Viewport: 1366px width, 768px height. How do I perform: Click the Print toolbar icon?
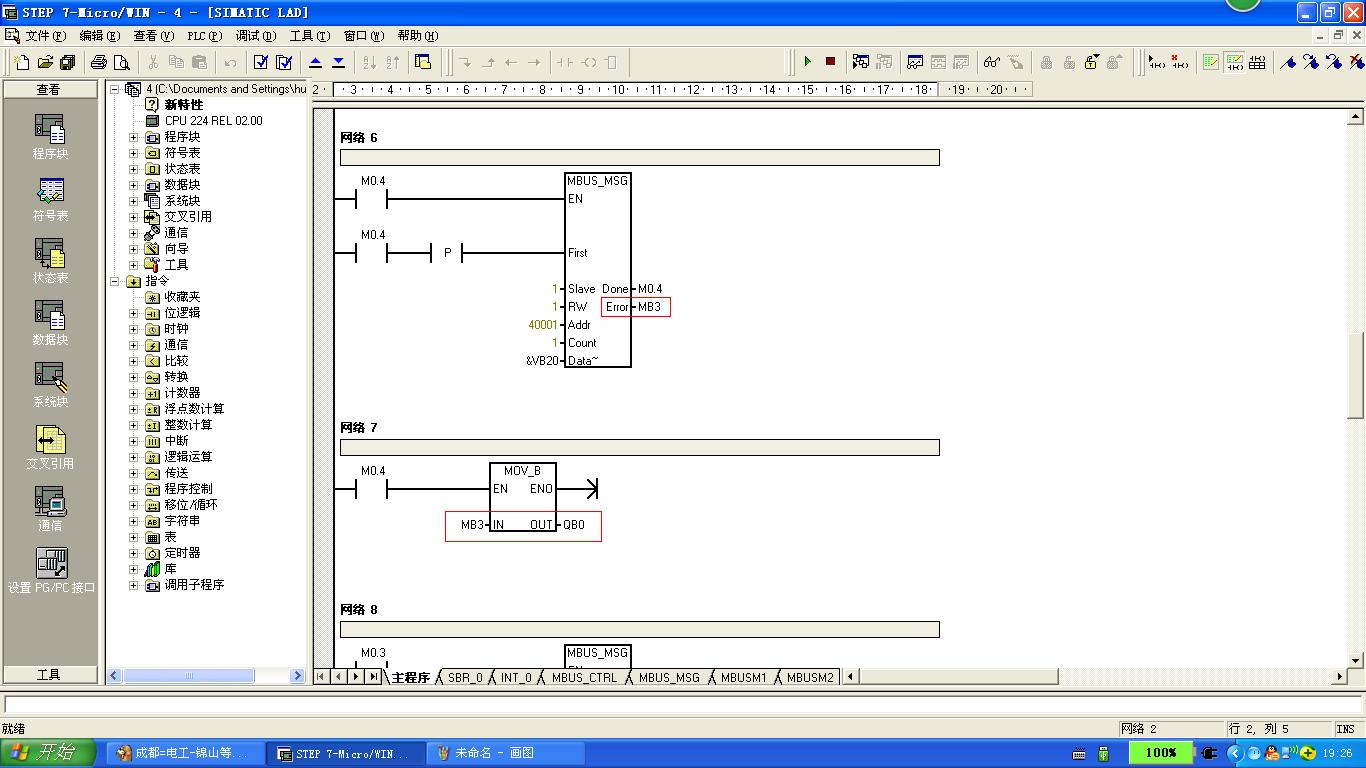click(99, 62)
